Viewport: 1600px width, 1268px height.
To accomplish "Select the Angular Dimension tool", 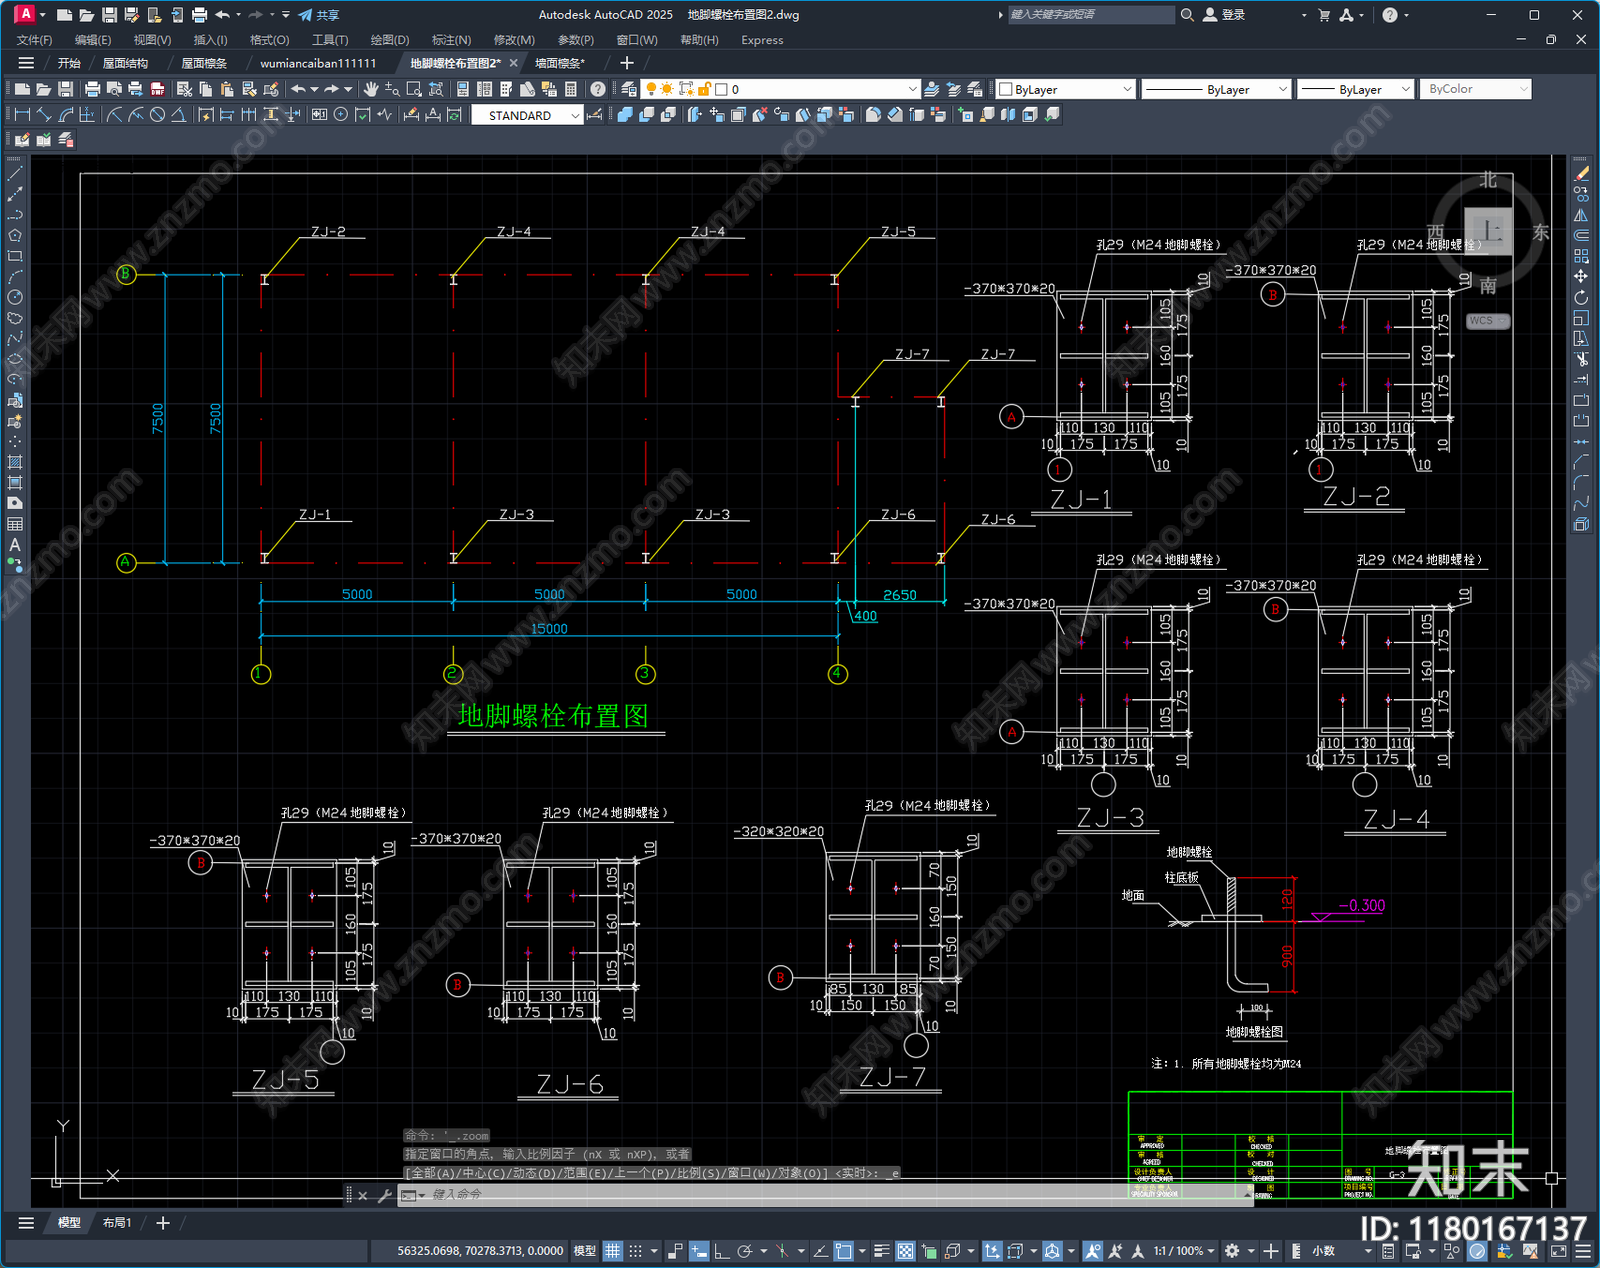I will 178,115.
